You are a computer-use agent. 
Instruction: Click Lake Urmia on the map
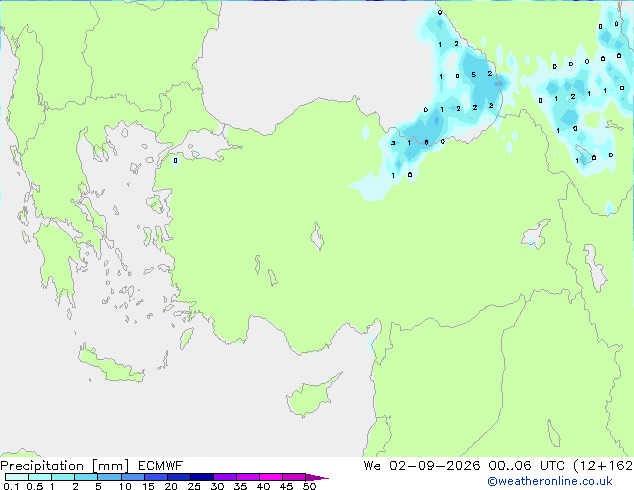[x=595, y=268]
